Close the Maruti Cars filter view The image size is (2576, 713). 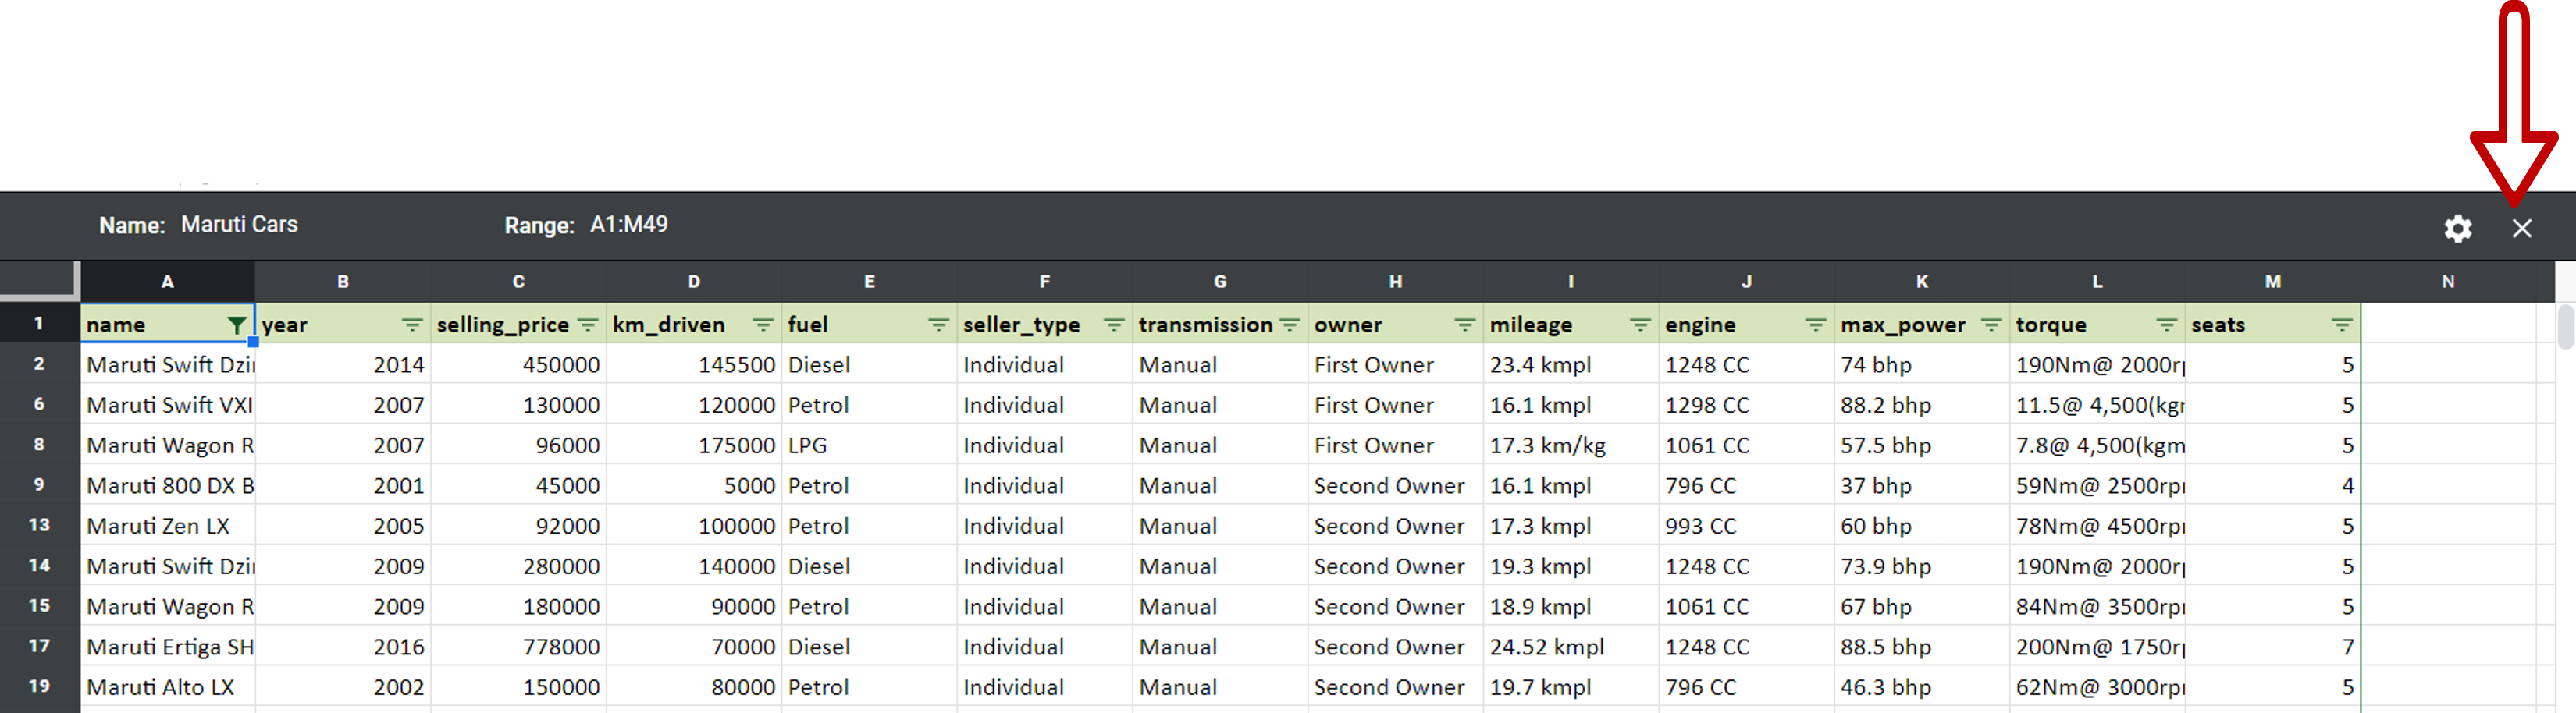[2521, 228]
